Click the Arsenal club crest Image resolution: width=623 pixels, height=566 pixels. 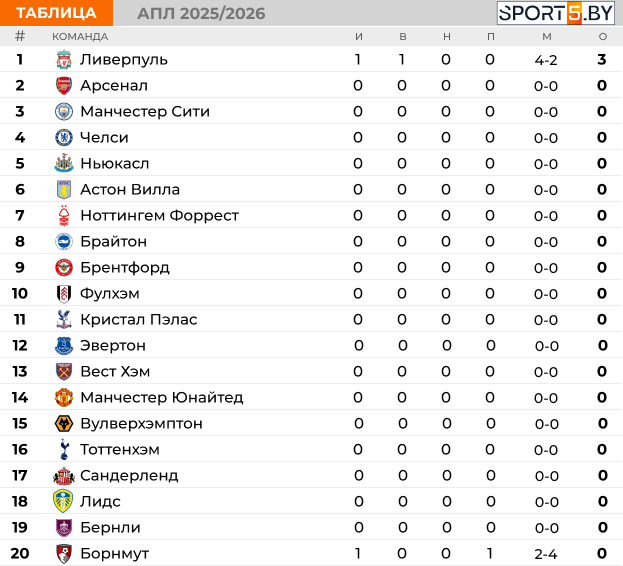[x=64, y=85]
